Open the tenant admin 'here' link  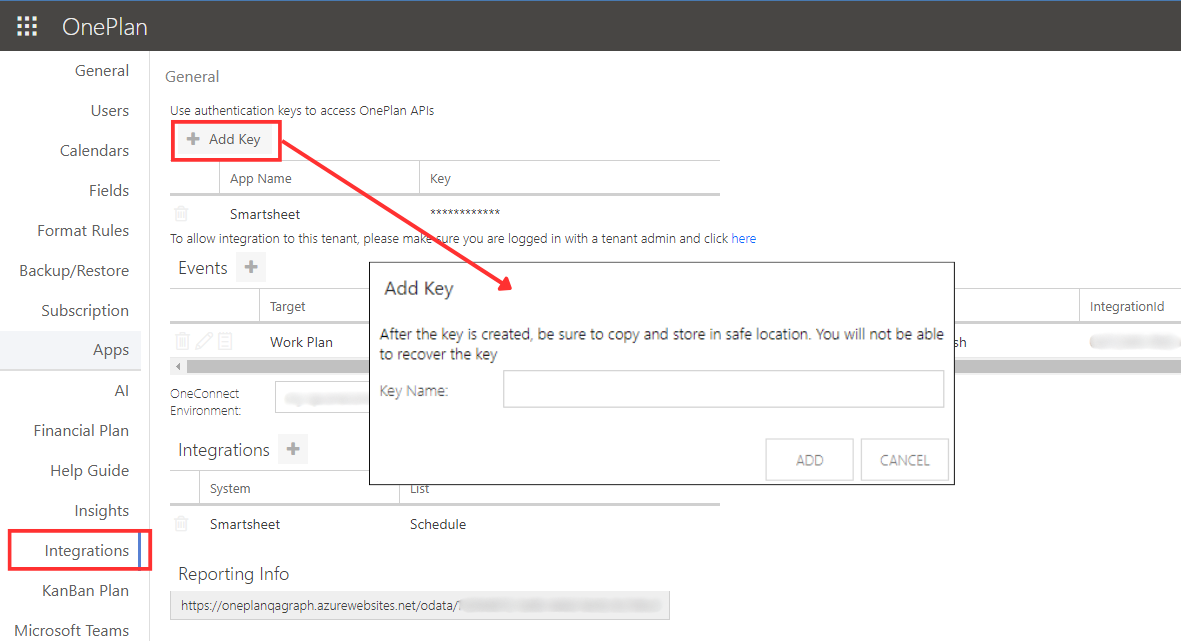click(x=743, y=238)
